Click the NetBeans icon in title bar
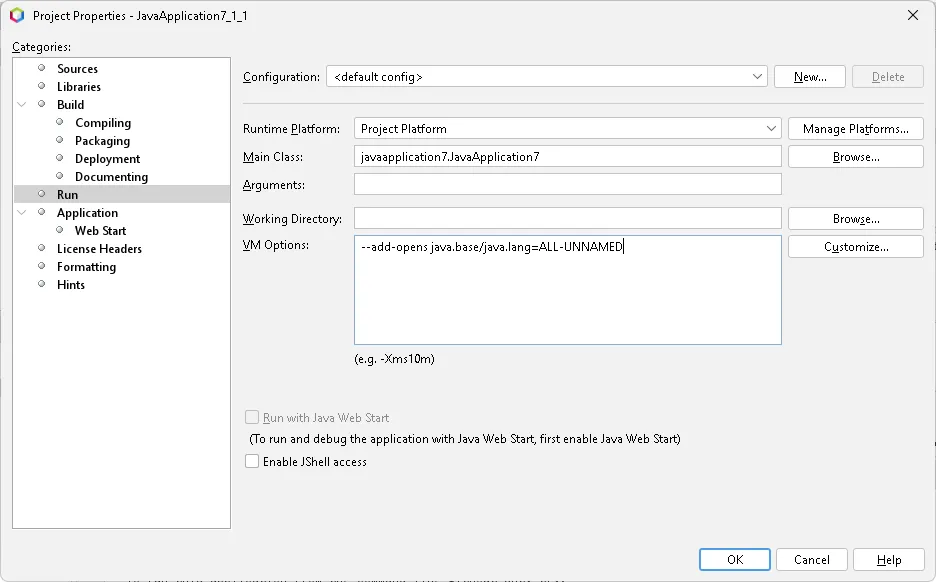This screenshot has height=582, width=936. click(x=17, y=15)
